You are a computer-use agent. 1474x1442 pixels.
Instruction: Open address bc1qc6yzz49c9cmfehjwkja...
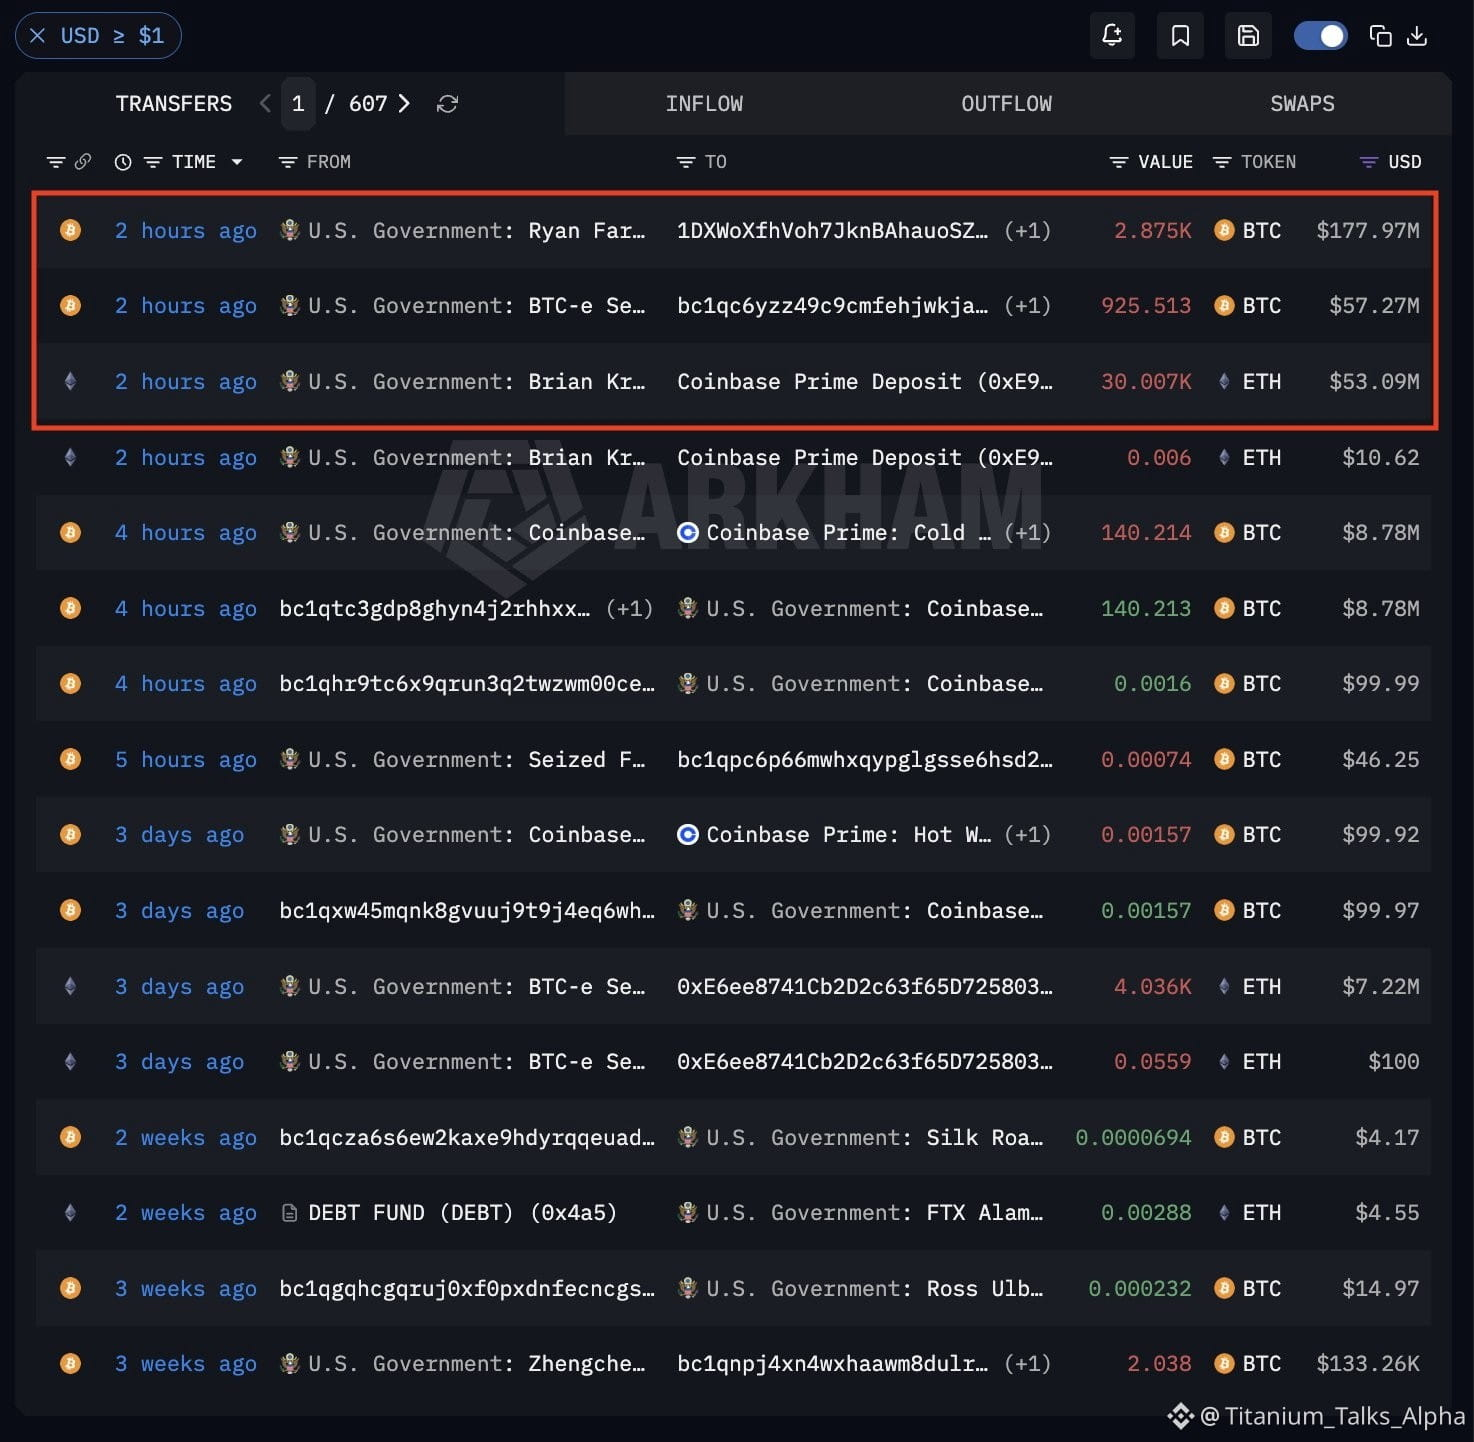click(x=832, y=305)
